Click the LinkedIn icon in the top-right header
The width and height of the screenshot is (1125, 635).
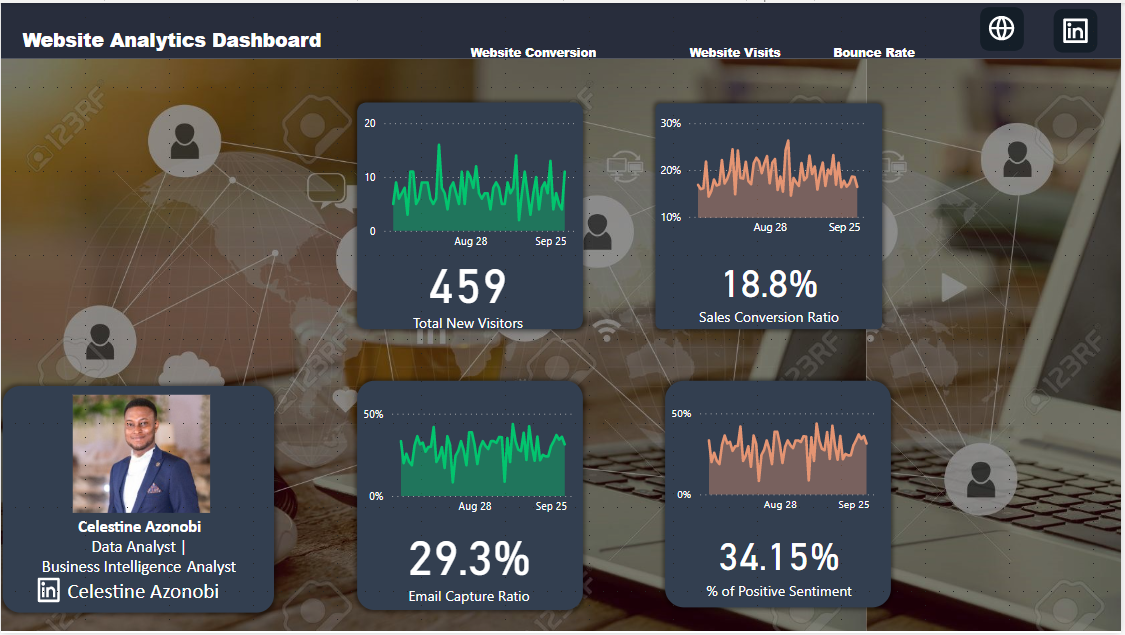click(x=1075, y=30)
